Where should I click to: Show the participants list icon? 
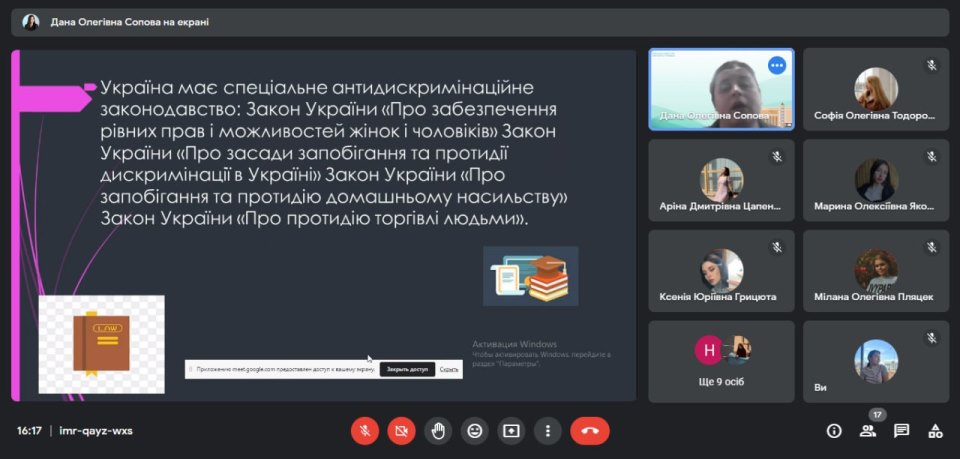point(868,431)
